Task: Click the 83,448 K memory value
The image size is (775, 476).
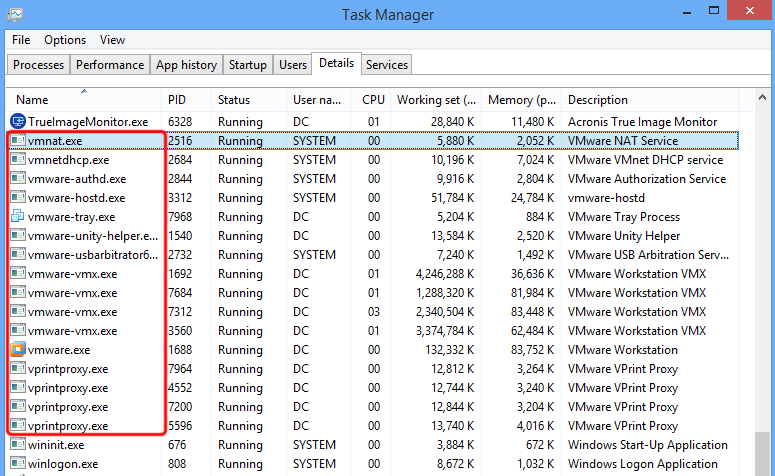Action: (533, 312)
